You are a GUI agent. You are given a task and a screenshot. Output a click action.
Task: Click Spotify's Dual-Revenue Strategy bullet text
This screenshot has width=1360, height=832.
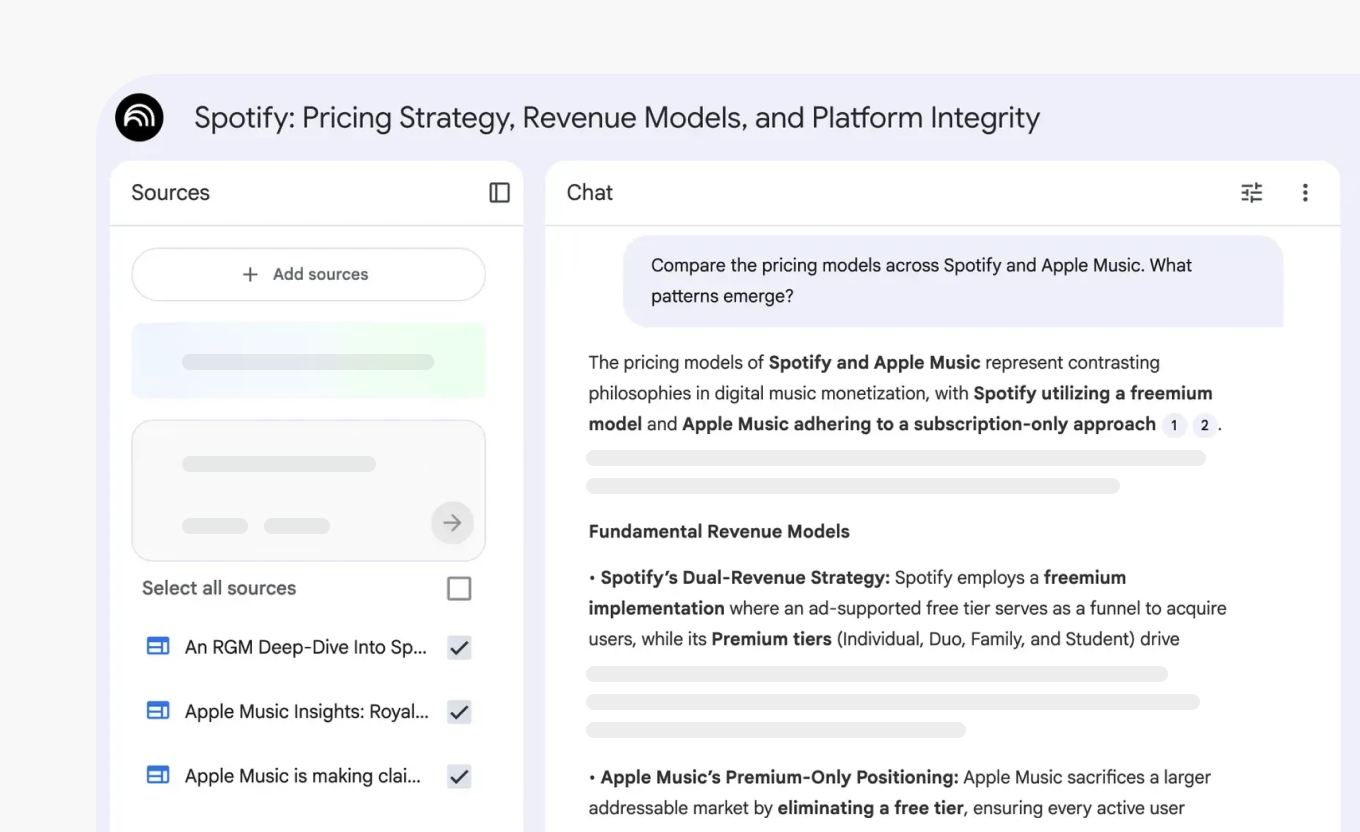(907, 608)
